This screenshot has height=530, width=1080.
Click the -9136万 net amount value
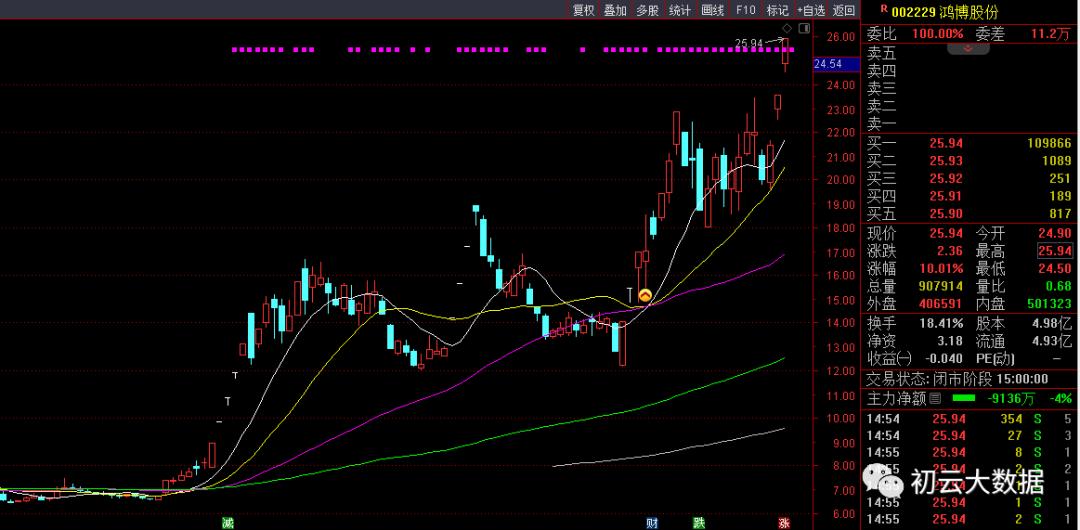click(x=1012, y=398)
